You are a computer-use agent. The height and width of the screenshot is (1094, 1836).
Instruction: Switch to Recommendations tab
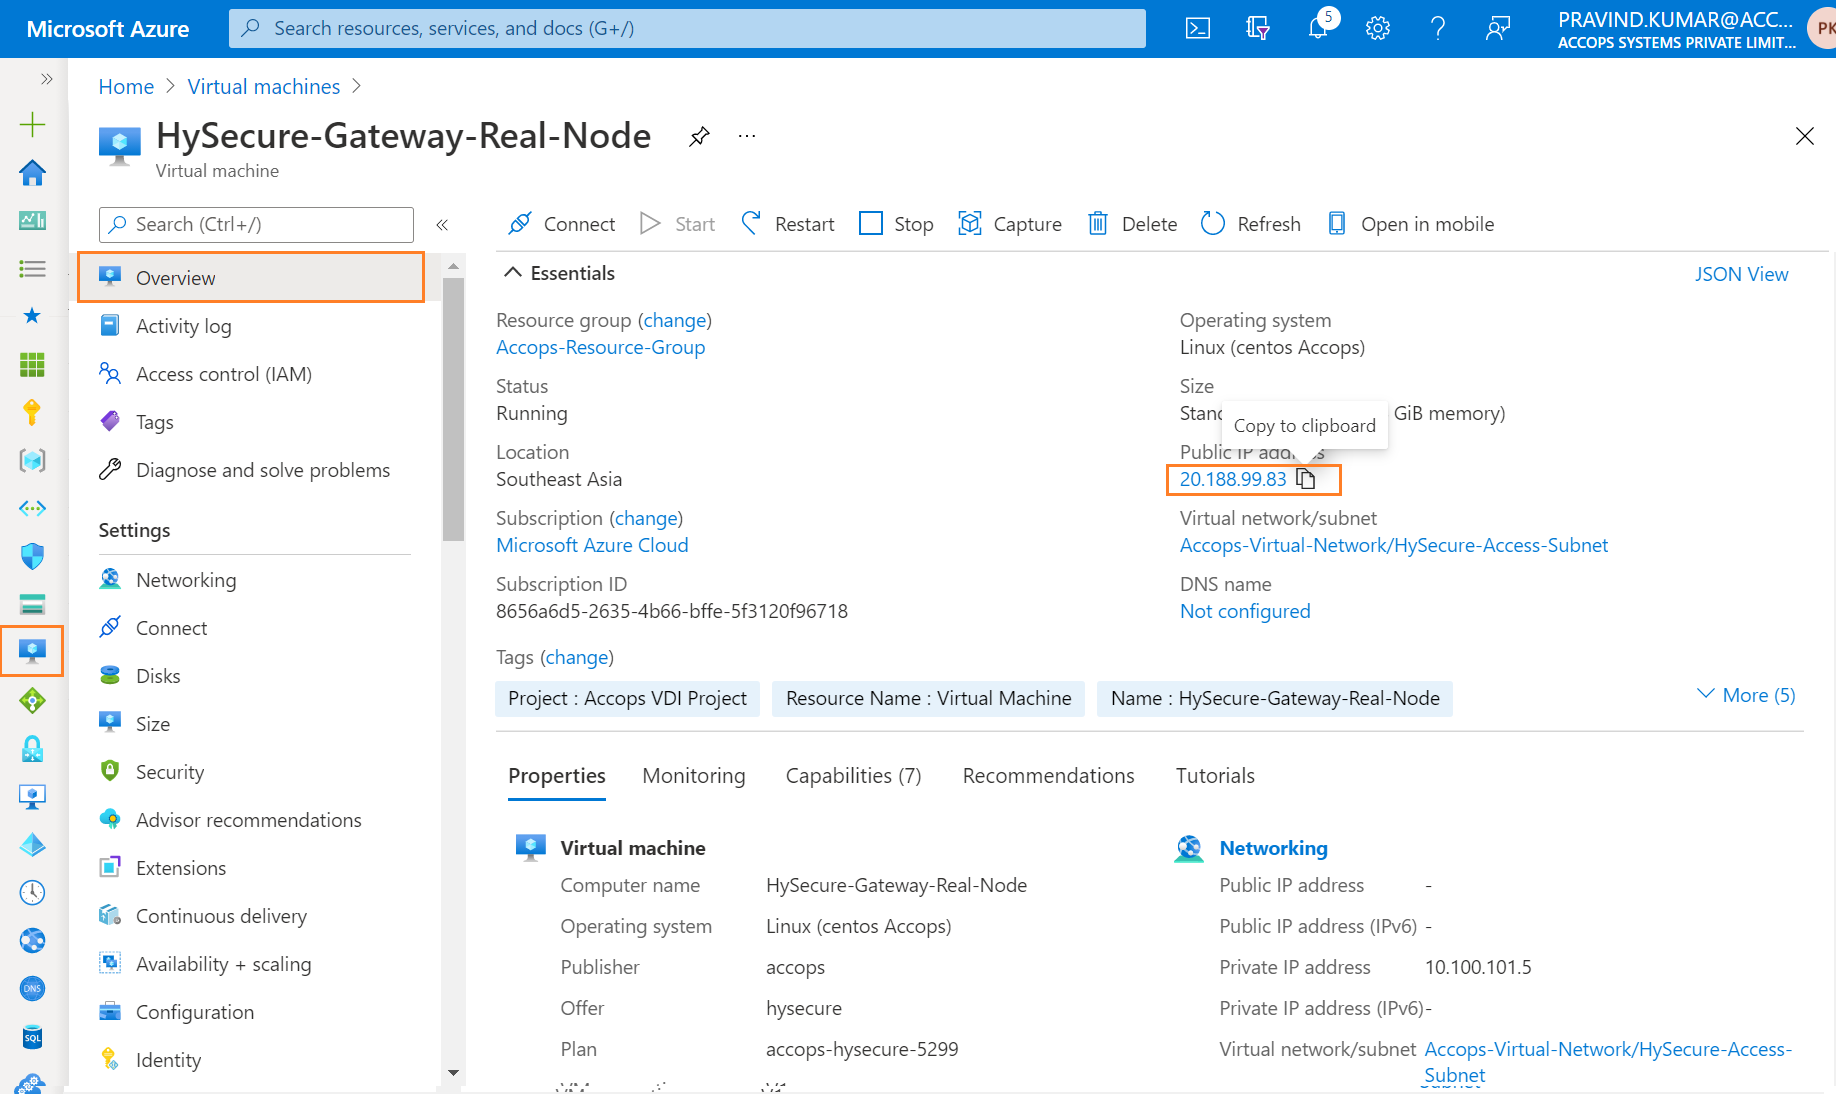click(x=1048, y=776)
